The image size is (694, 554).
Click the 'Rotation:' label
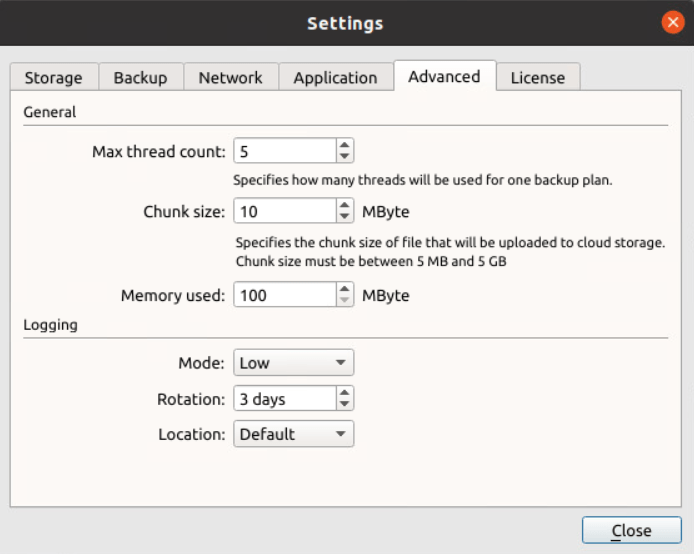click(x=191, y=399)
